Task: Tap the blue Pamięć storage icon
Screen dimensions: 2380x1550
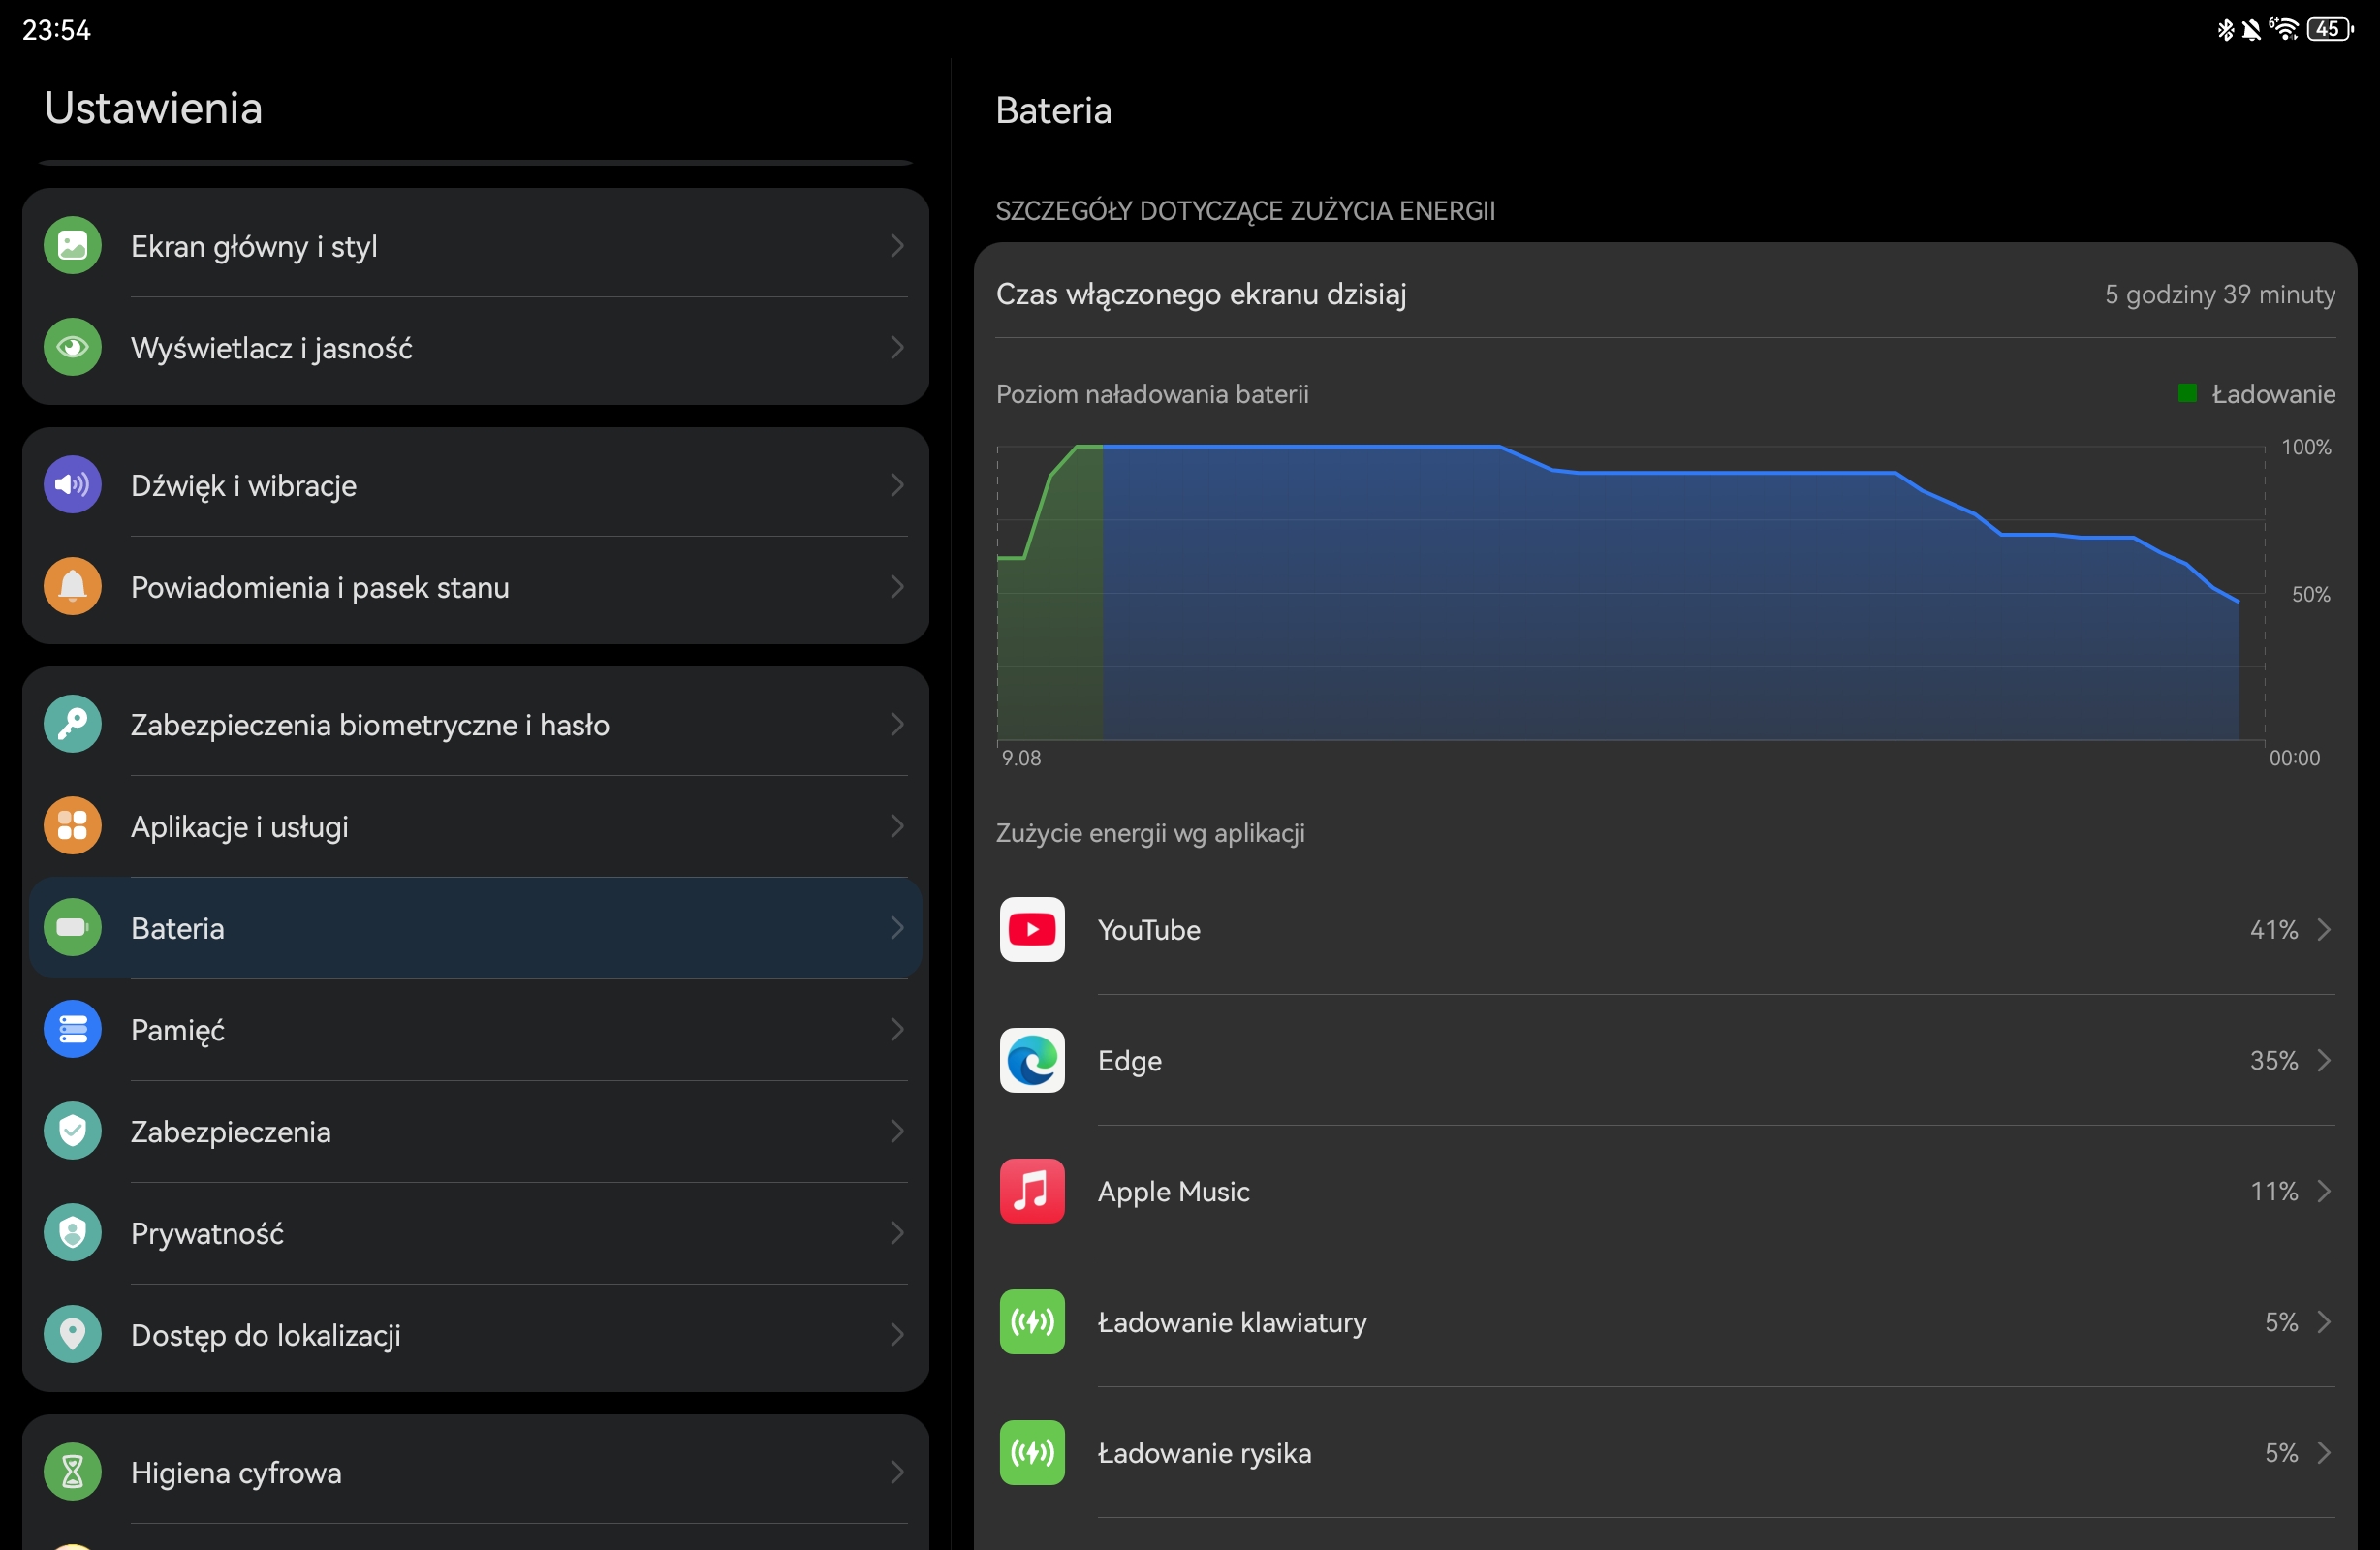Action: click(x=72, y=1030)
